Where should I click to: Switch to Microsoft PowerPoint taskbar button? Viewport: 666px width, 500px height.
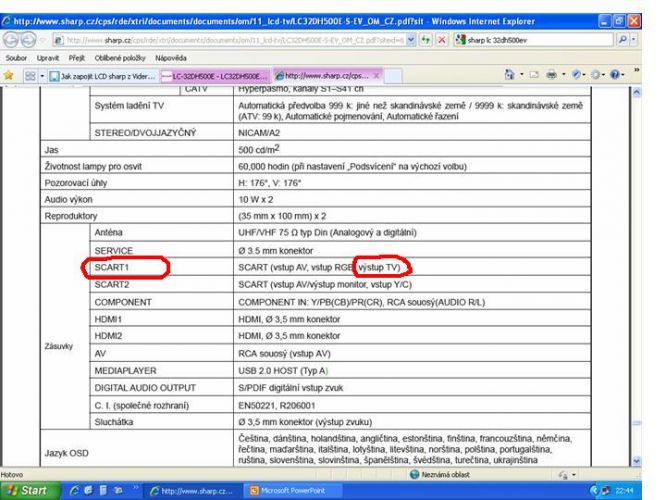tap(292, 491)
